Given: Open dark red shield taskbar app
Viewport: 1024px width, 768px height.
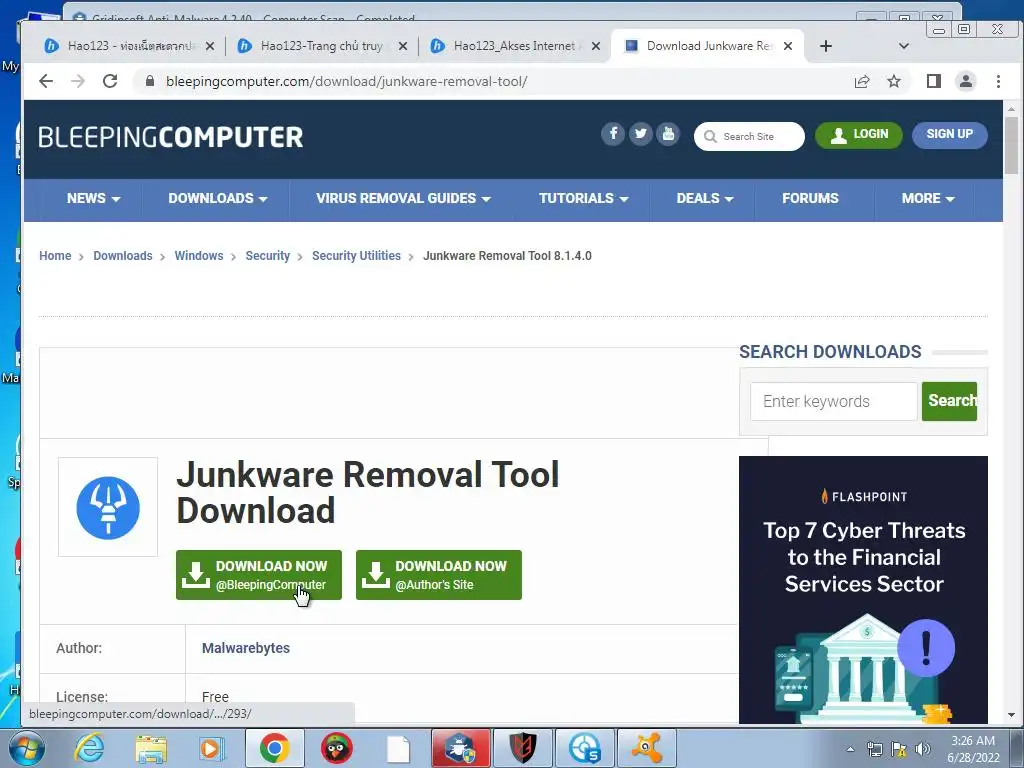Looking at the screenshot, I should click(x=522, y=748).
